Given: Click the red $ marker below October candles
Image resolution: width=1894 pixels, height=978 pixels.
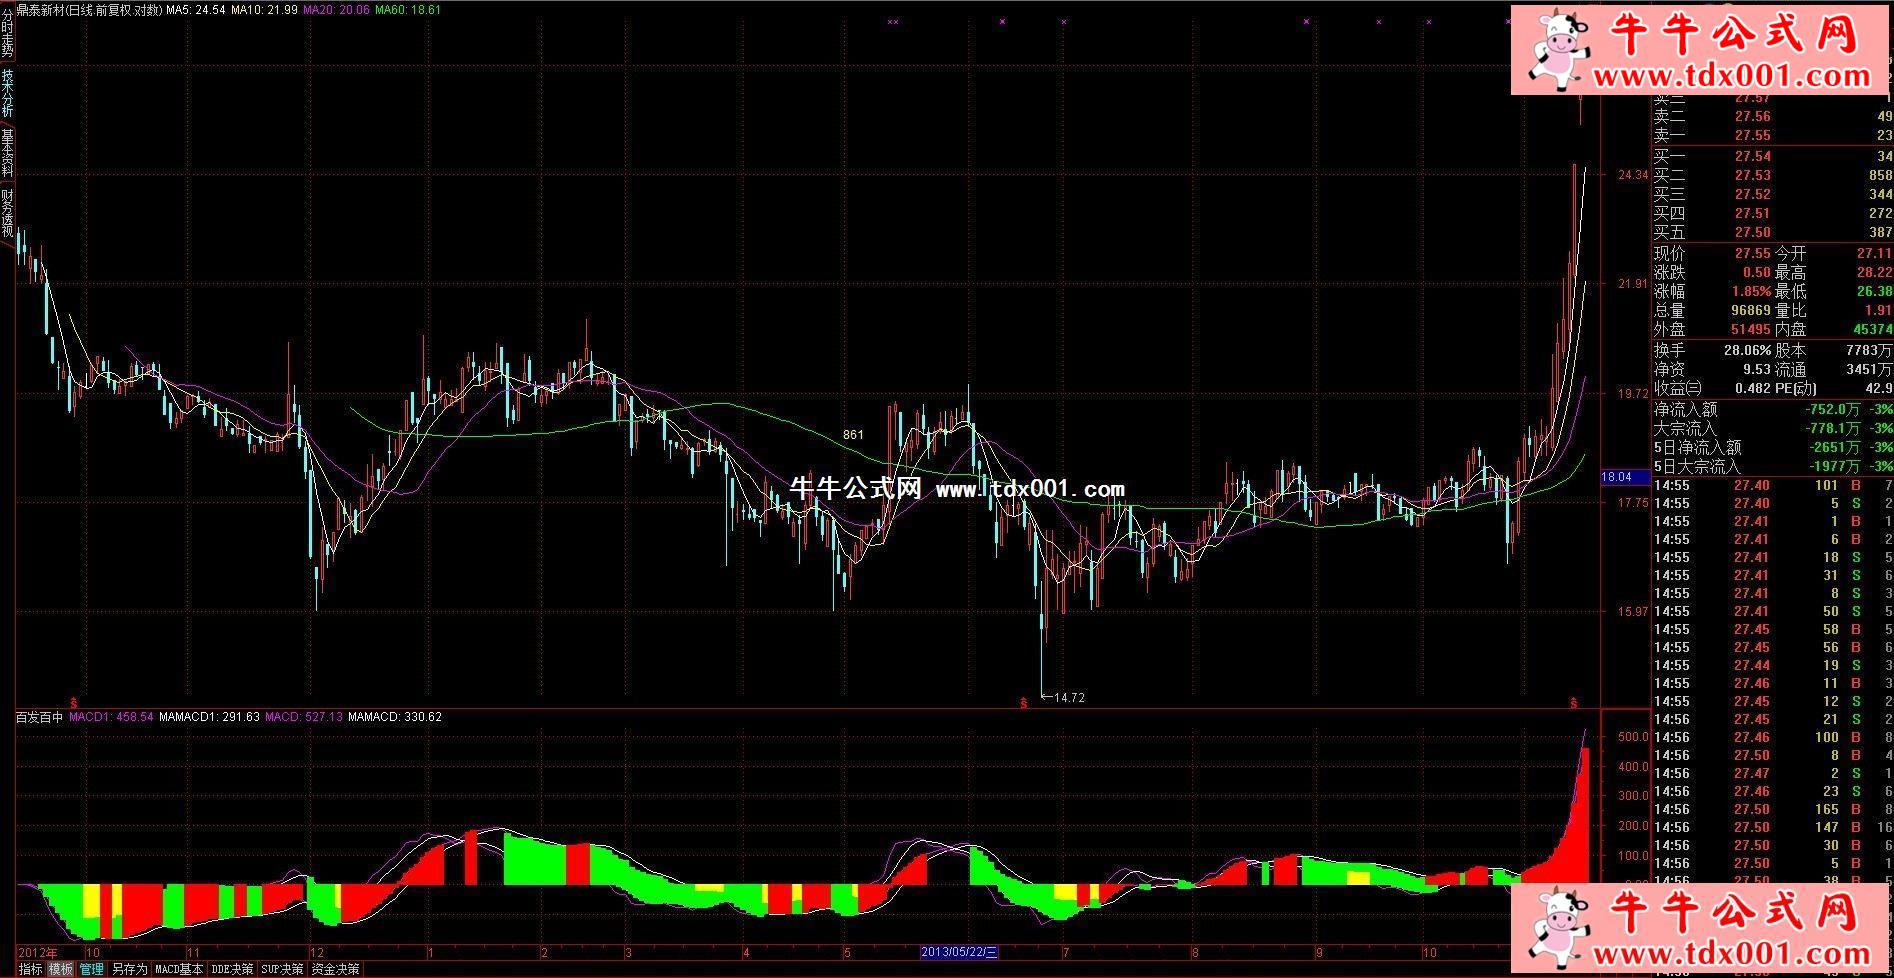Looking at the screenshot, I should coord(73,703).
